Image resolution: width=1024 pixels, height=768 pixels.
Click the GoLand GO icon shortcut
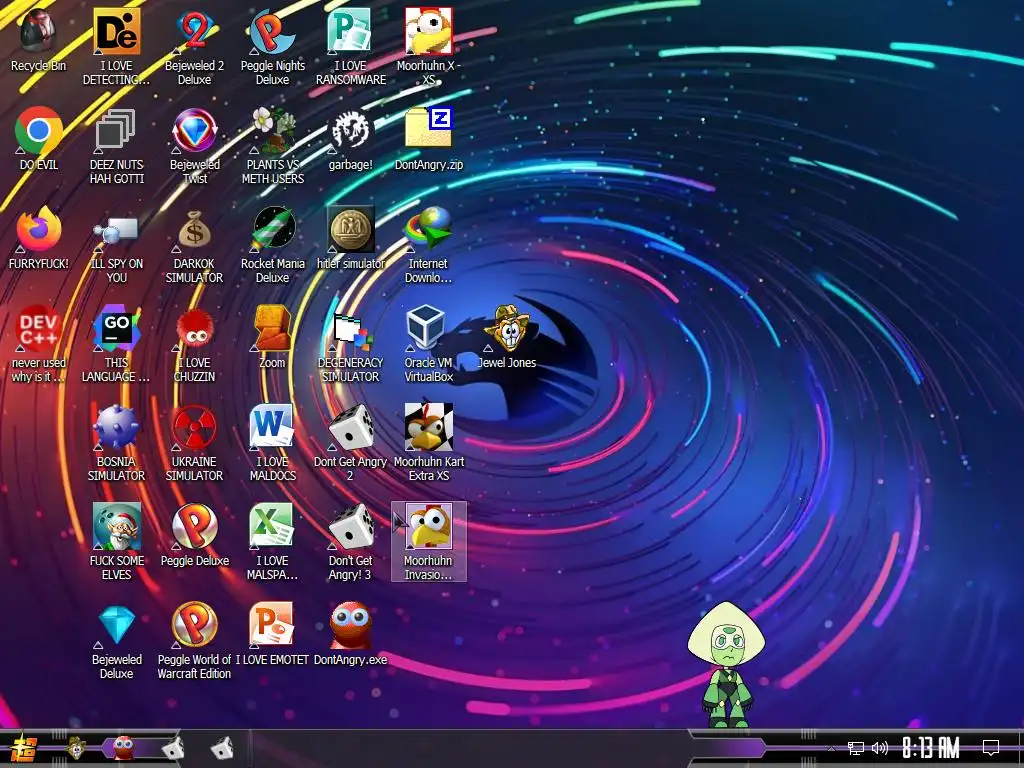tap(116, 344)
